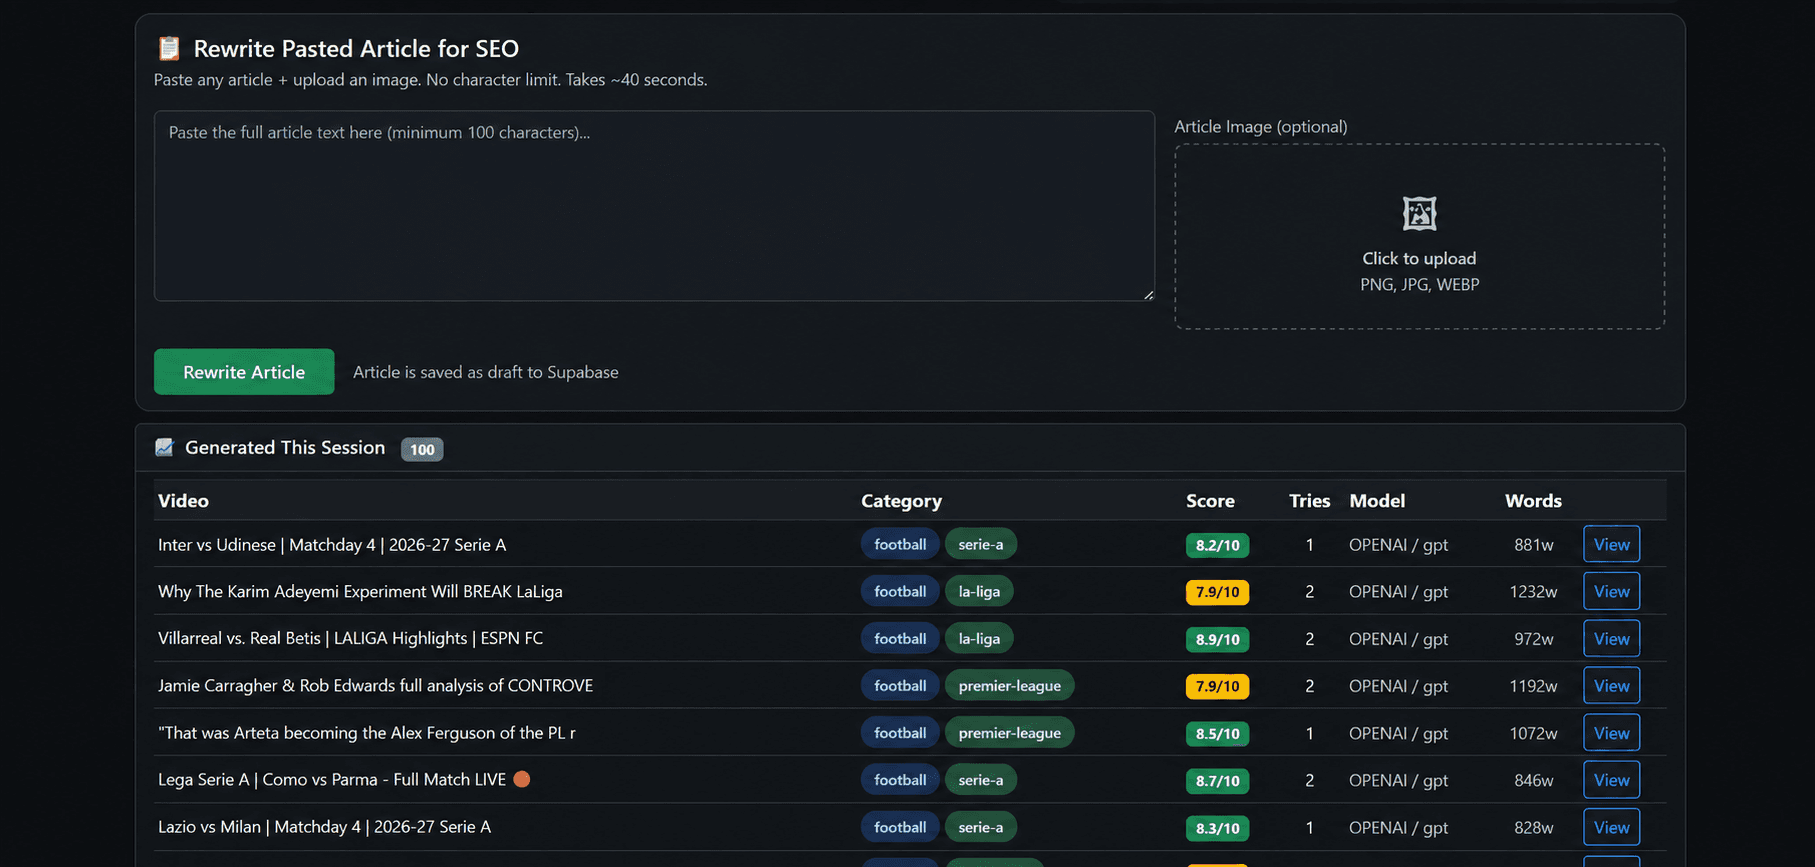Click the Score column header
Viewport: 1815px width, 867px height.
point(1210,501)
